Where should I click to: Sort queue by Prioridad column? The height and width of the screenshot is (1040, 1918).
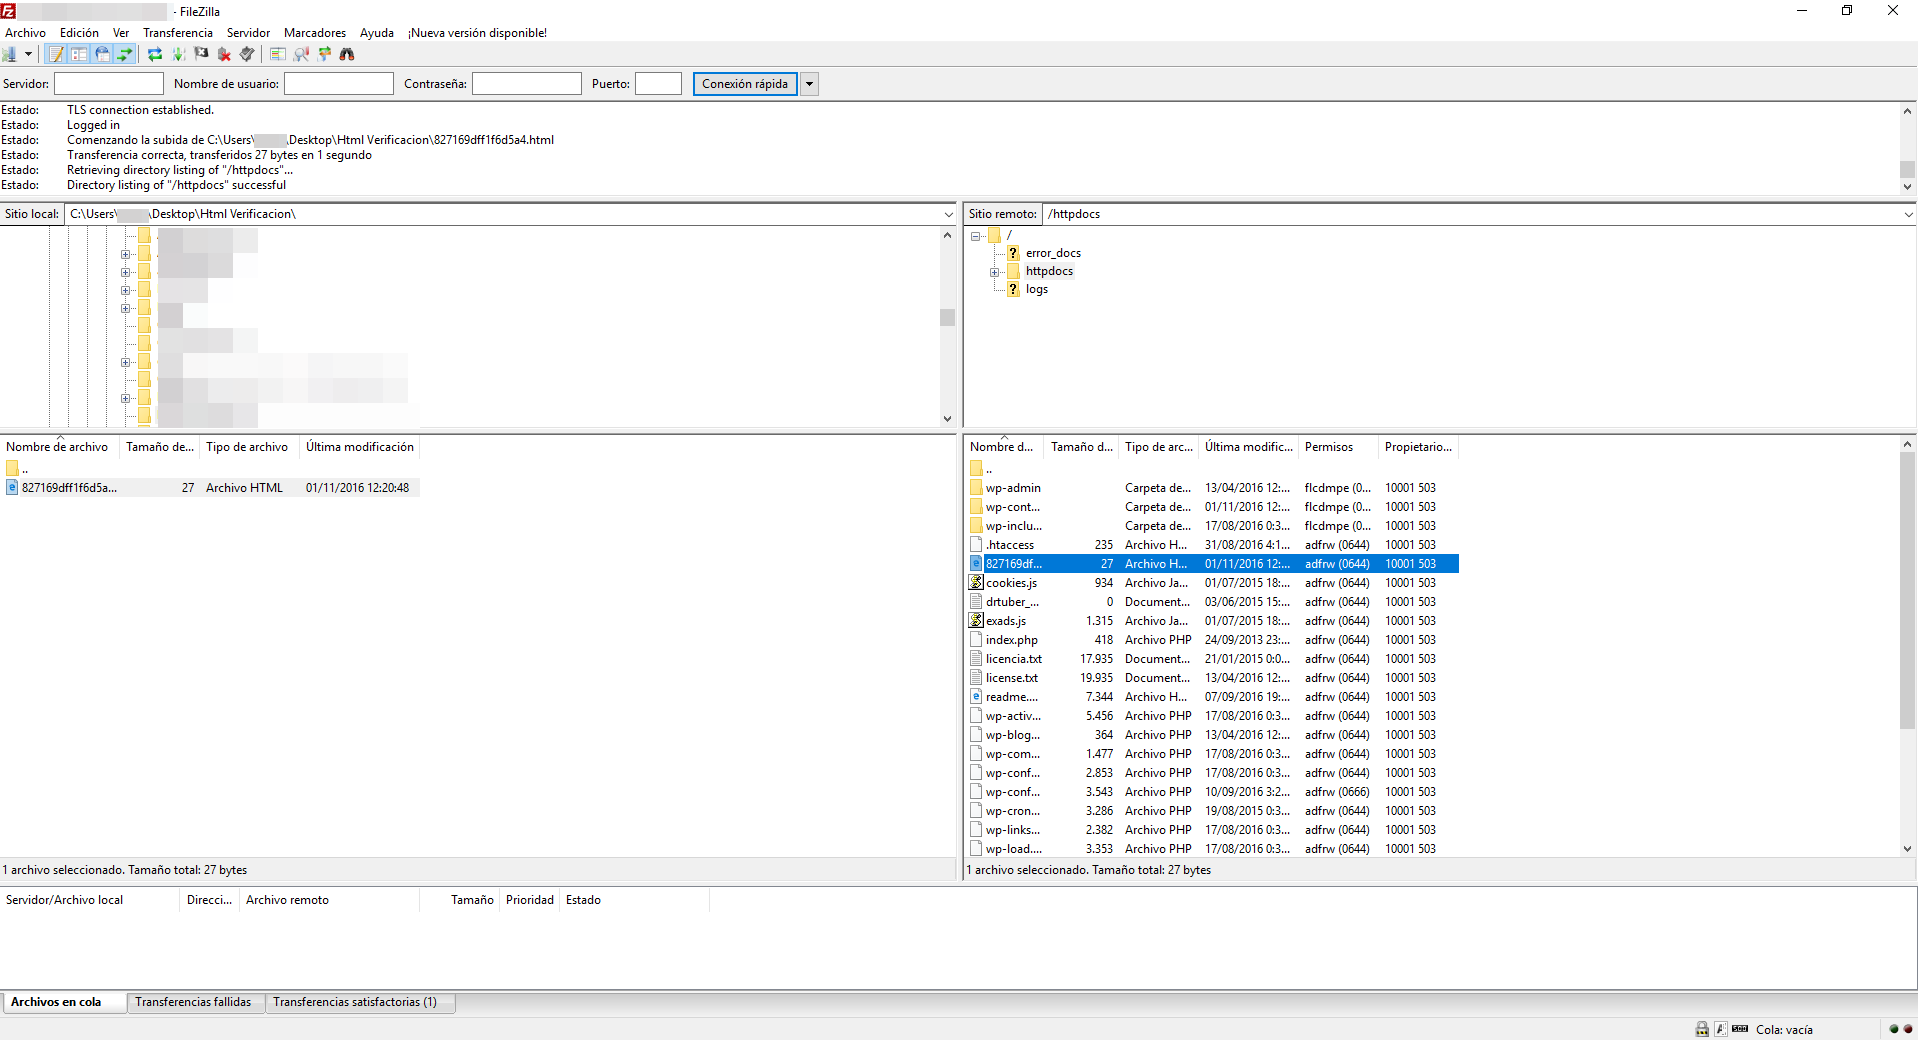click(529, 900)
